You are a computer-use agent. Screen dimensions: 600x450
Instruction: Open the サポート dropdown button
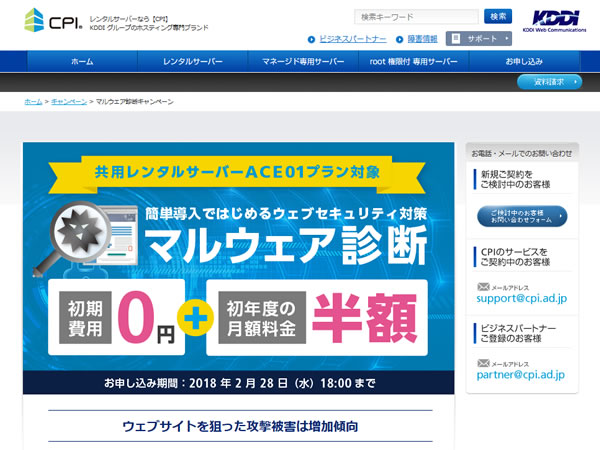click(479, 39)
